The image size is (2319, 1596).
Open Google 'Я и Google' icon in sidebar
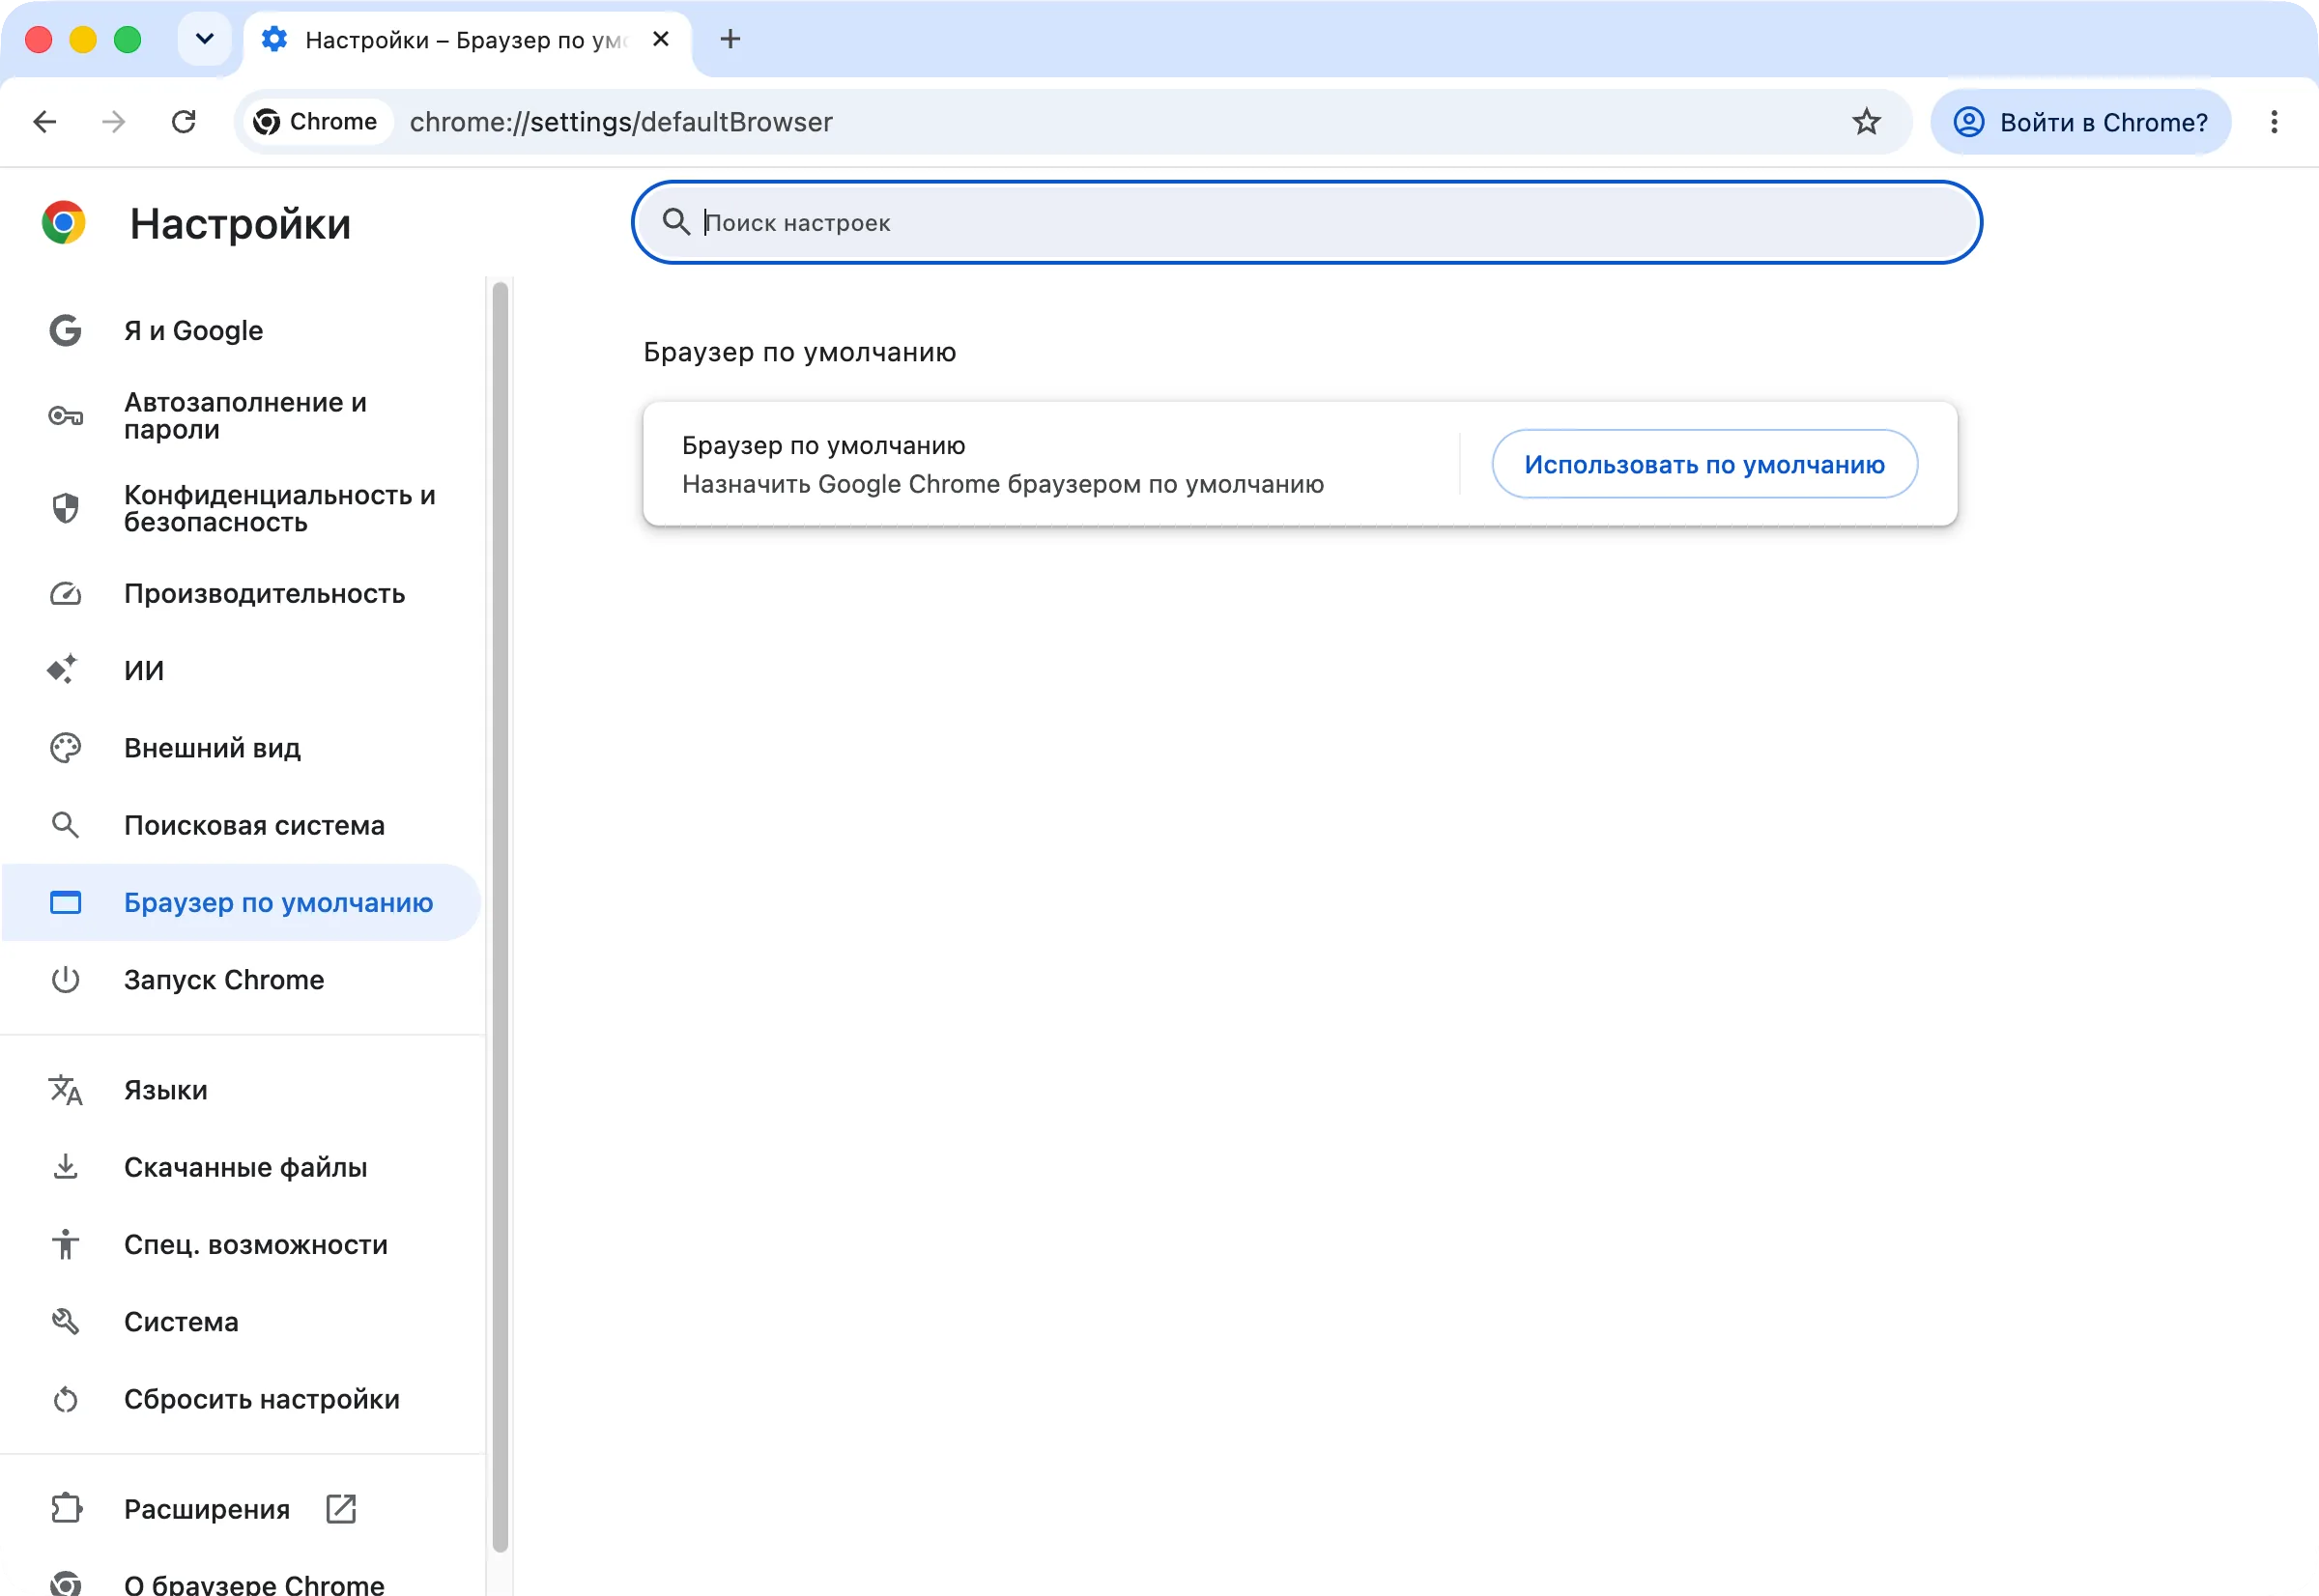click(65, 331)
